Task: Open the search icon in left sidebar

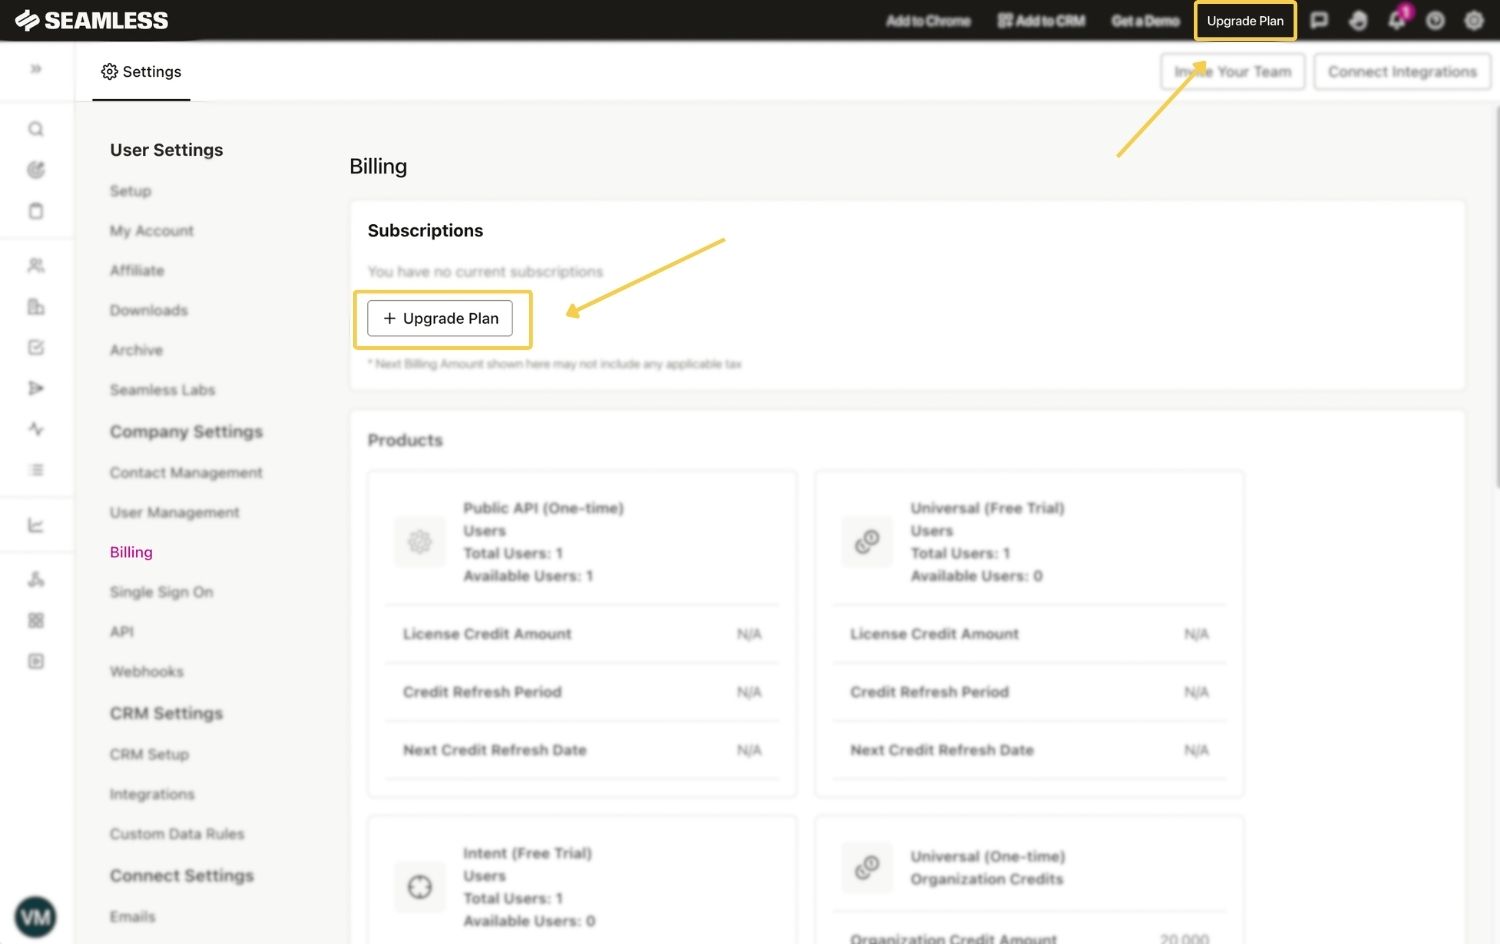Action: (x=36, y=129)
